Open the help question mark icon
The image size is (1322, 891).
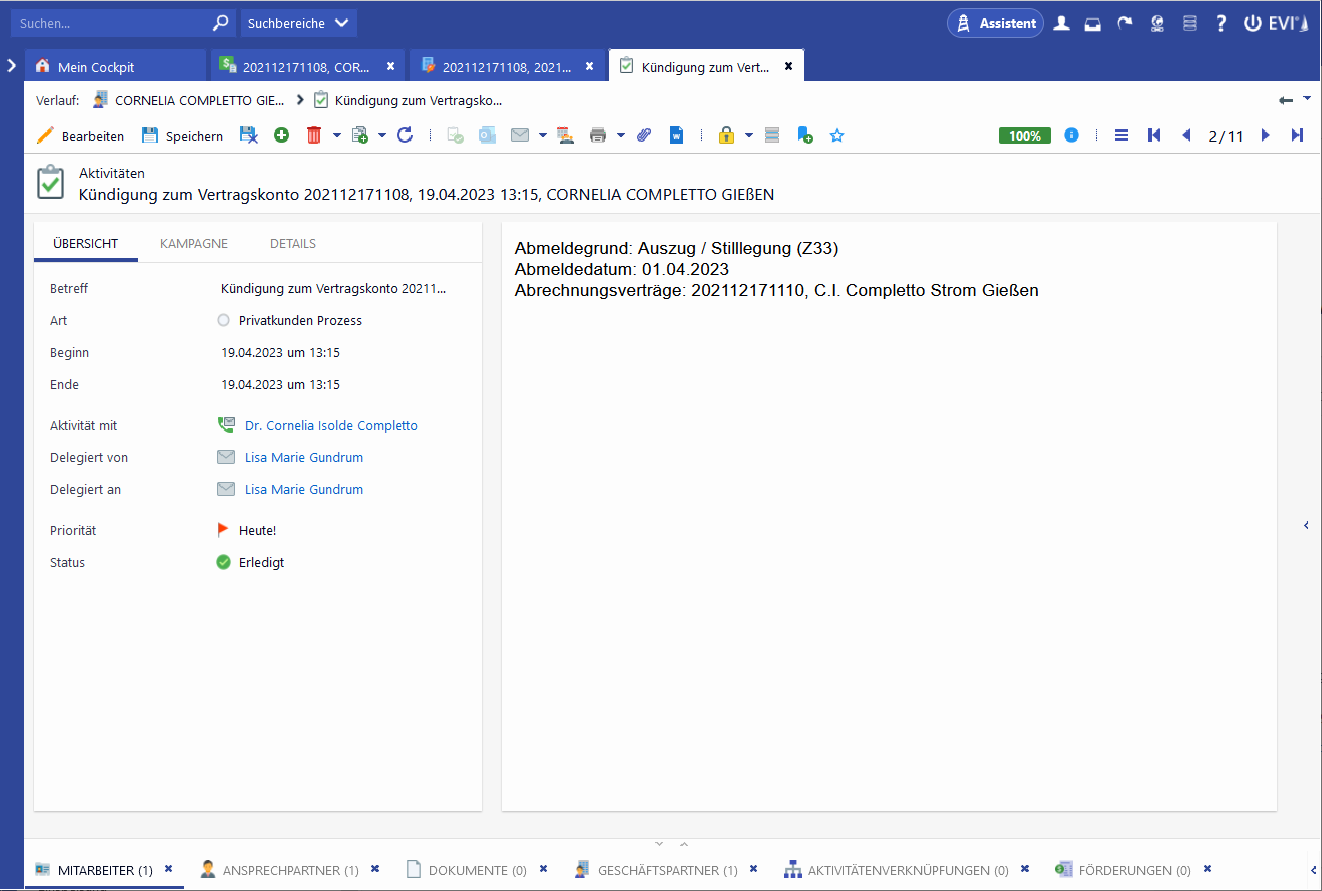(x=1221, y=23)
